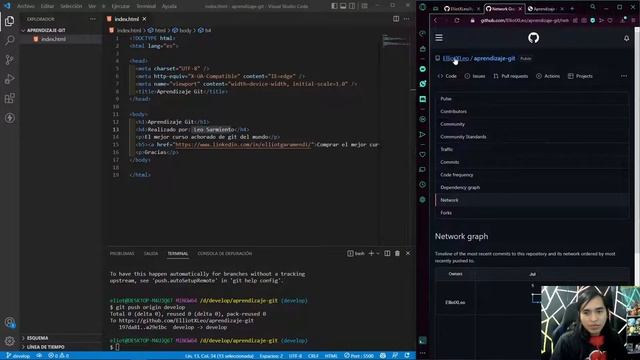Viewport: 640px width, 360px height.
Task: Open the Archivo menu
Action: pyautogui.click(x=26, y=6)
